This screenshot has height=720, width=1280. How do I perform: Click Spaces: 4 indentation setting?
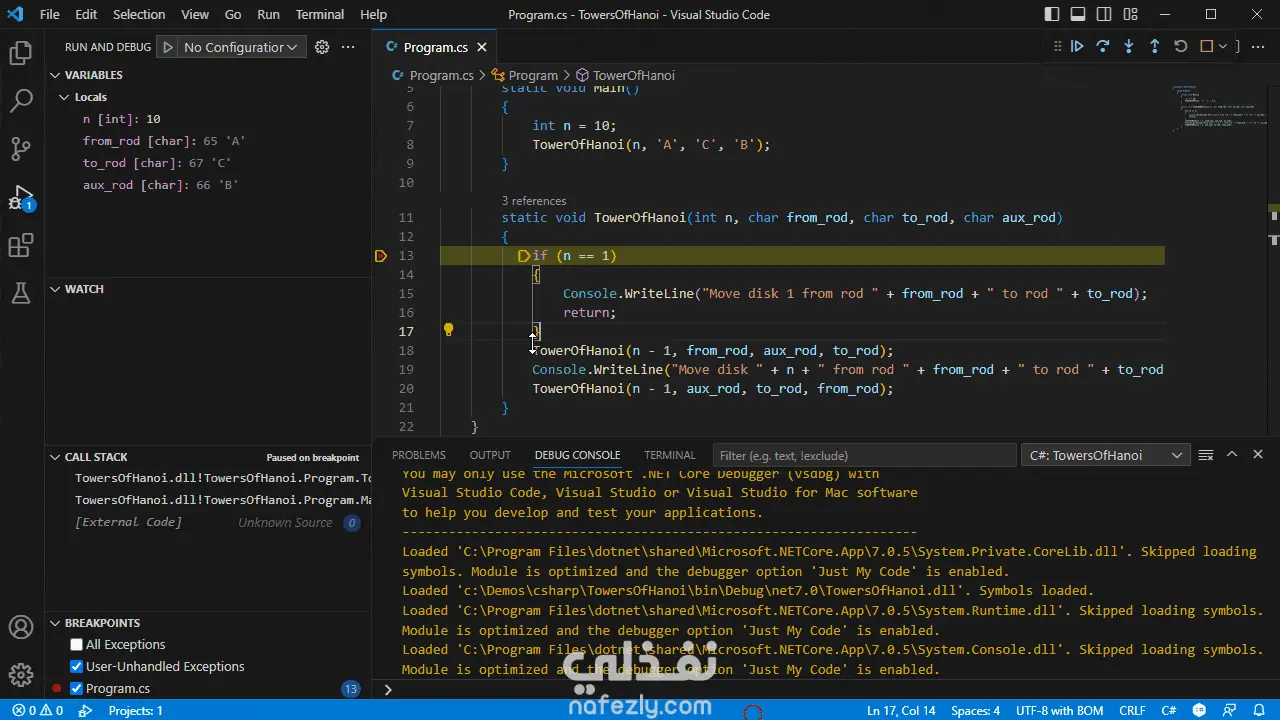975,711
